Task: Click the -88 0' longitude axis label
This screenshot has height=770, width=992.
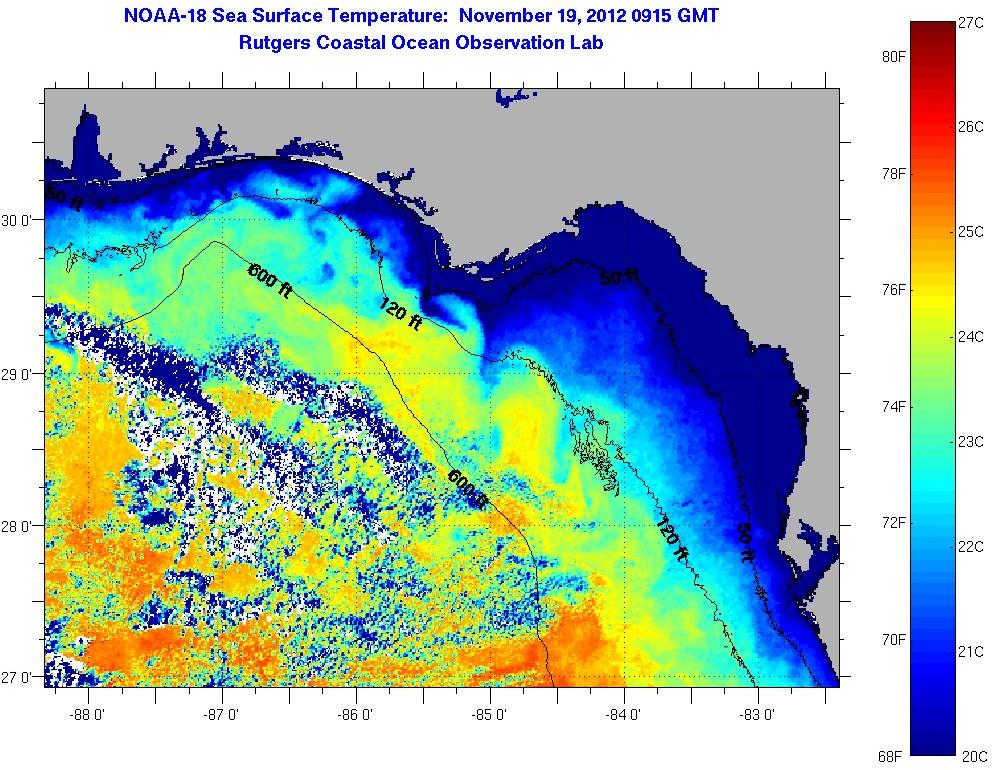Action: [x=88, y=715]
